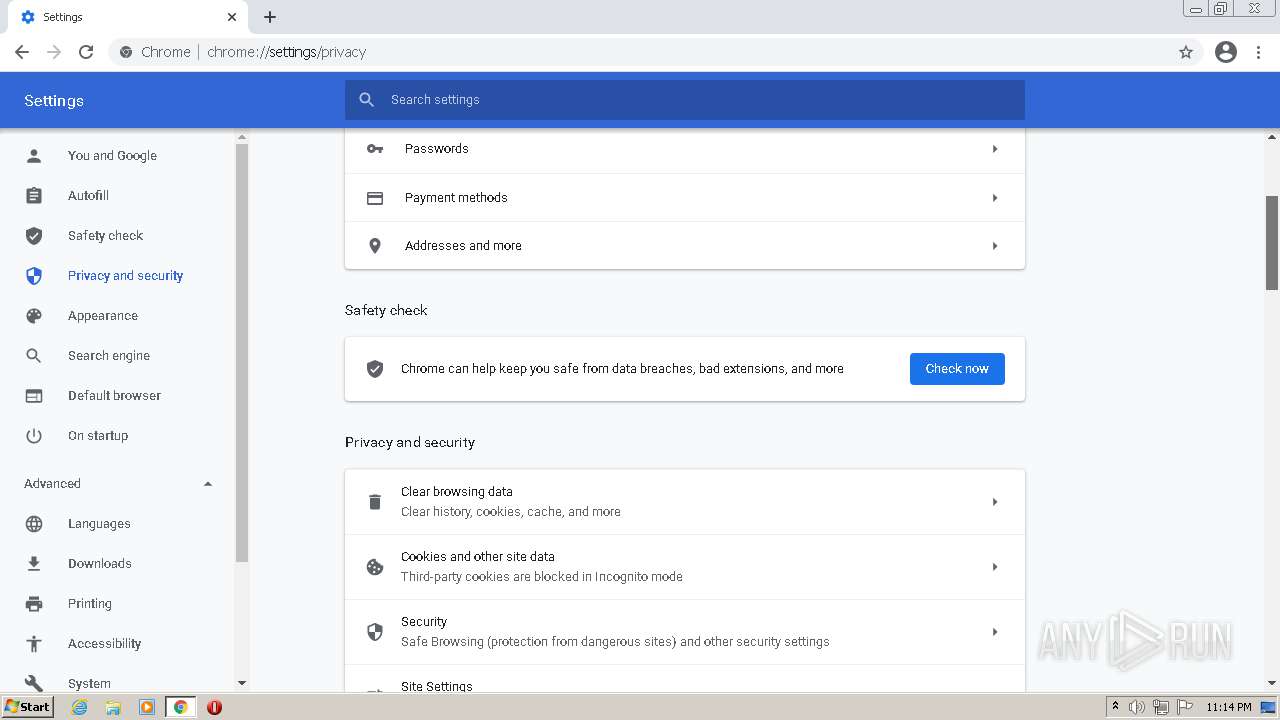
Task: Bookmark this page with the star icon
Action: 1186,52
